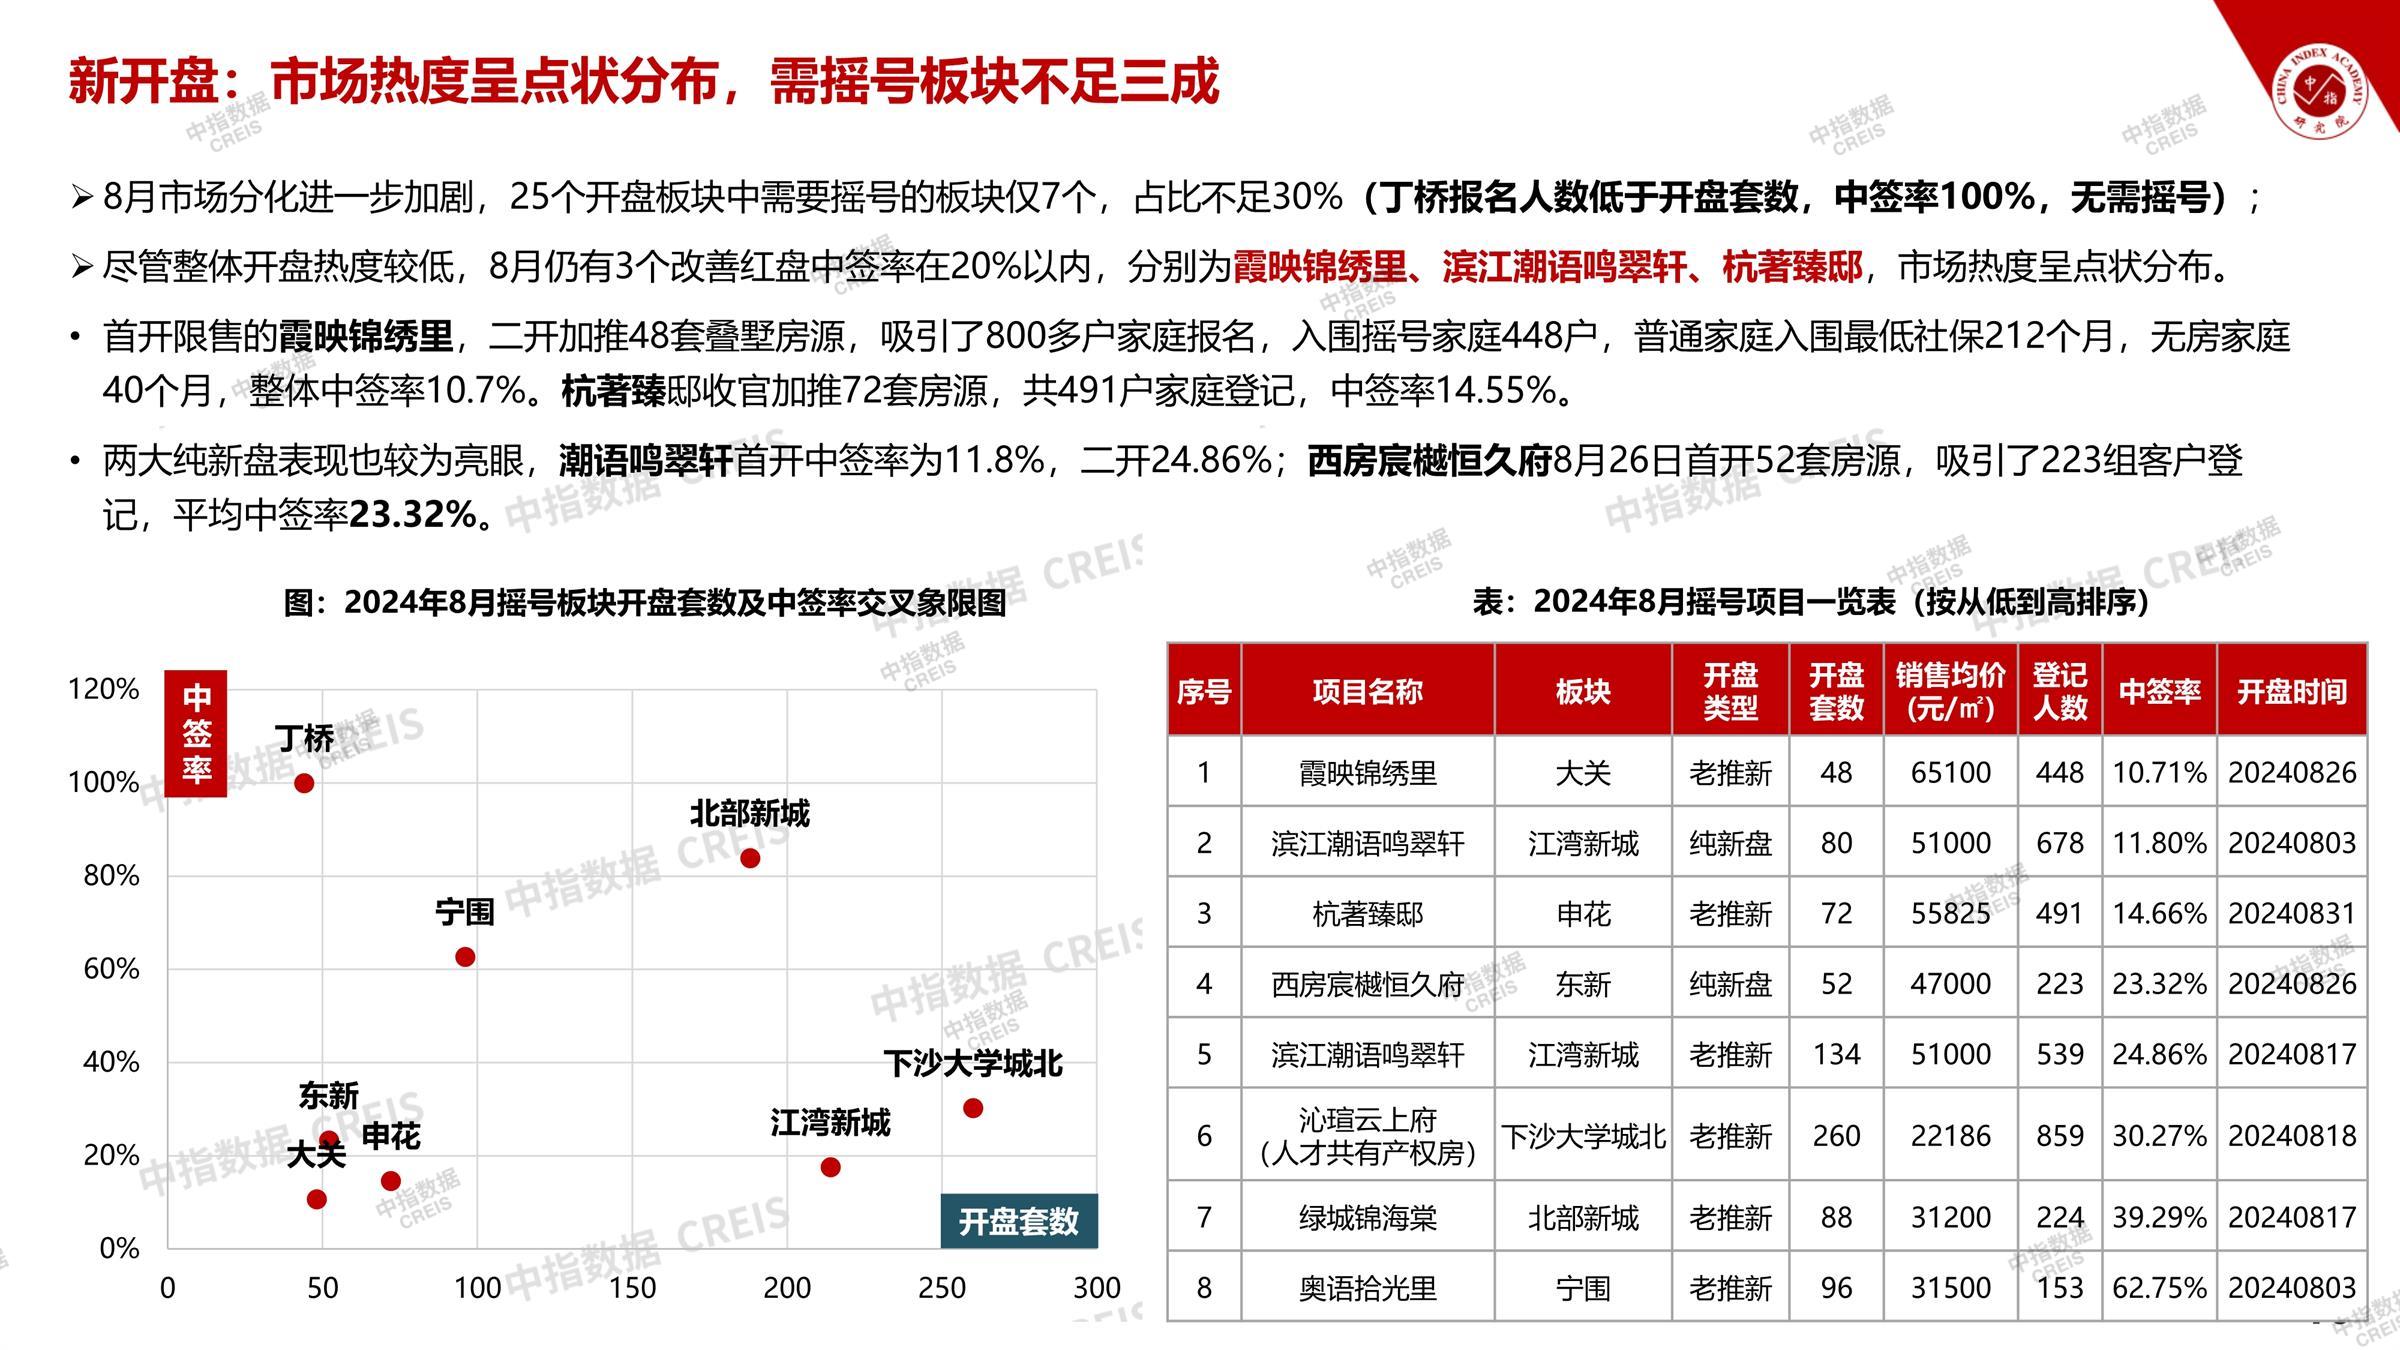
Task: Click the 丁桥 data point on chart
Action: click(304, 783)
